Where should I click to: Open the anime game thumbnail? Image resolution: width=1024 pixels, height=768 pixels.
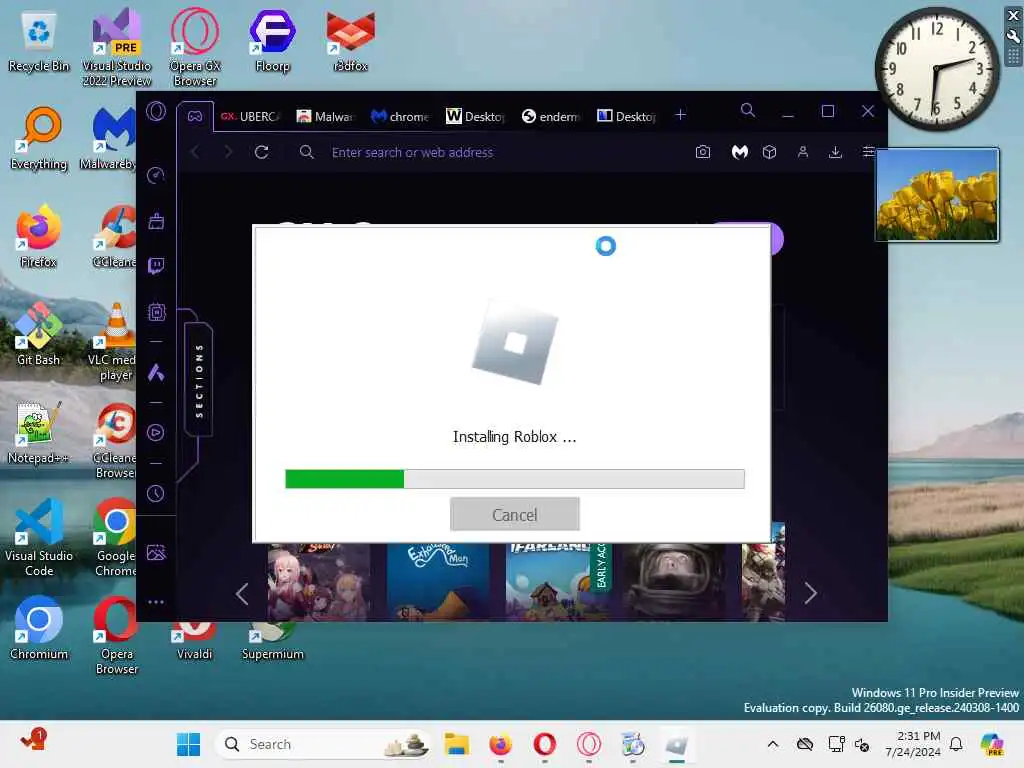coord(319,581)
